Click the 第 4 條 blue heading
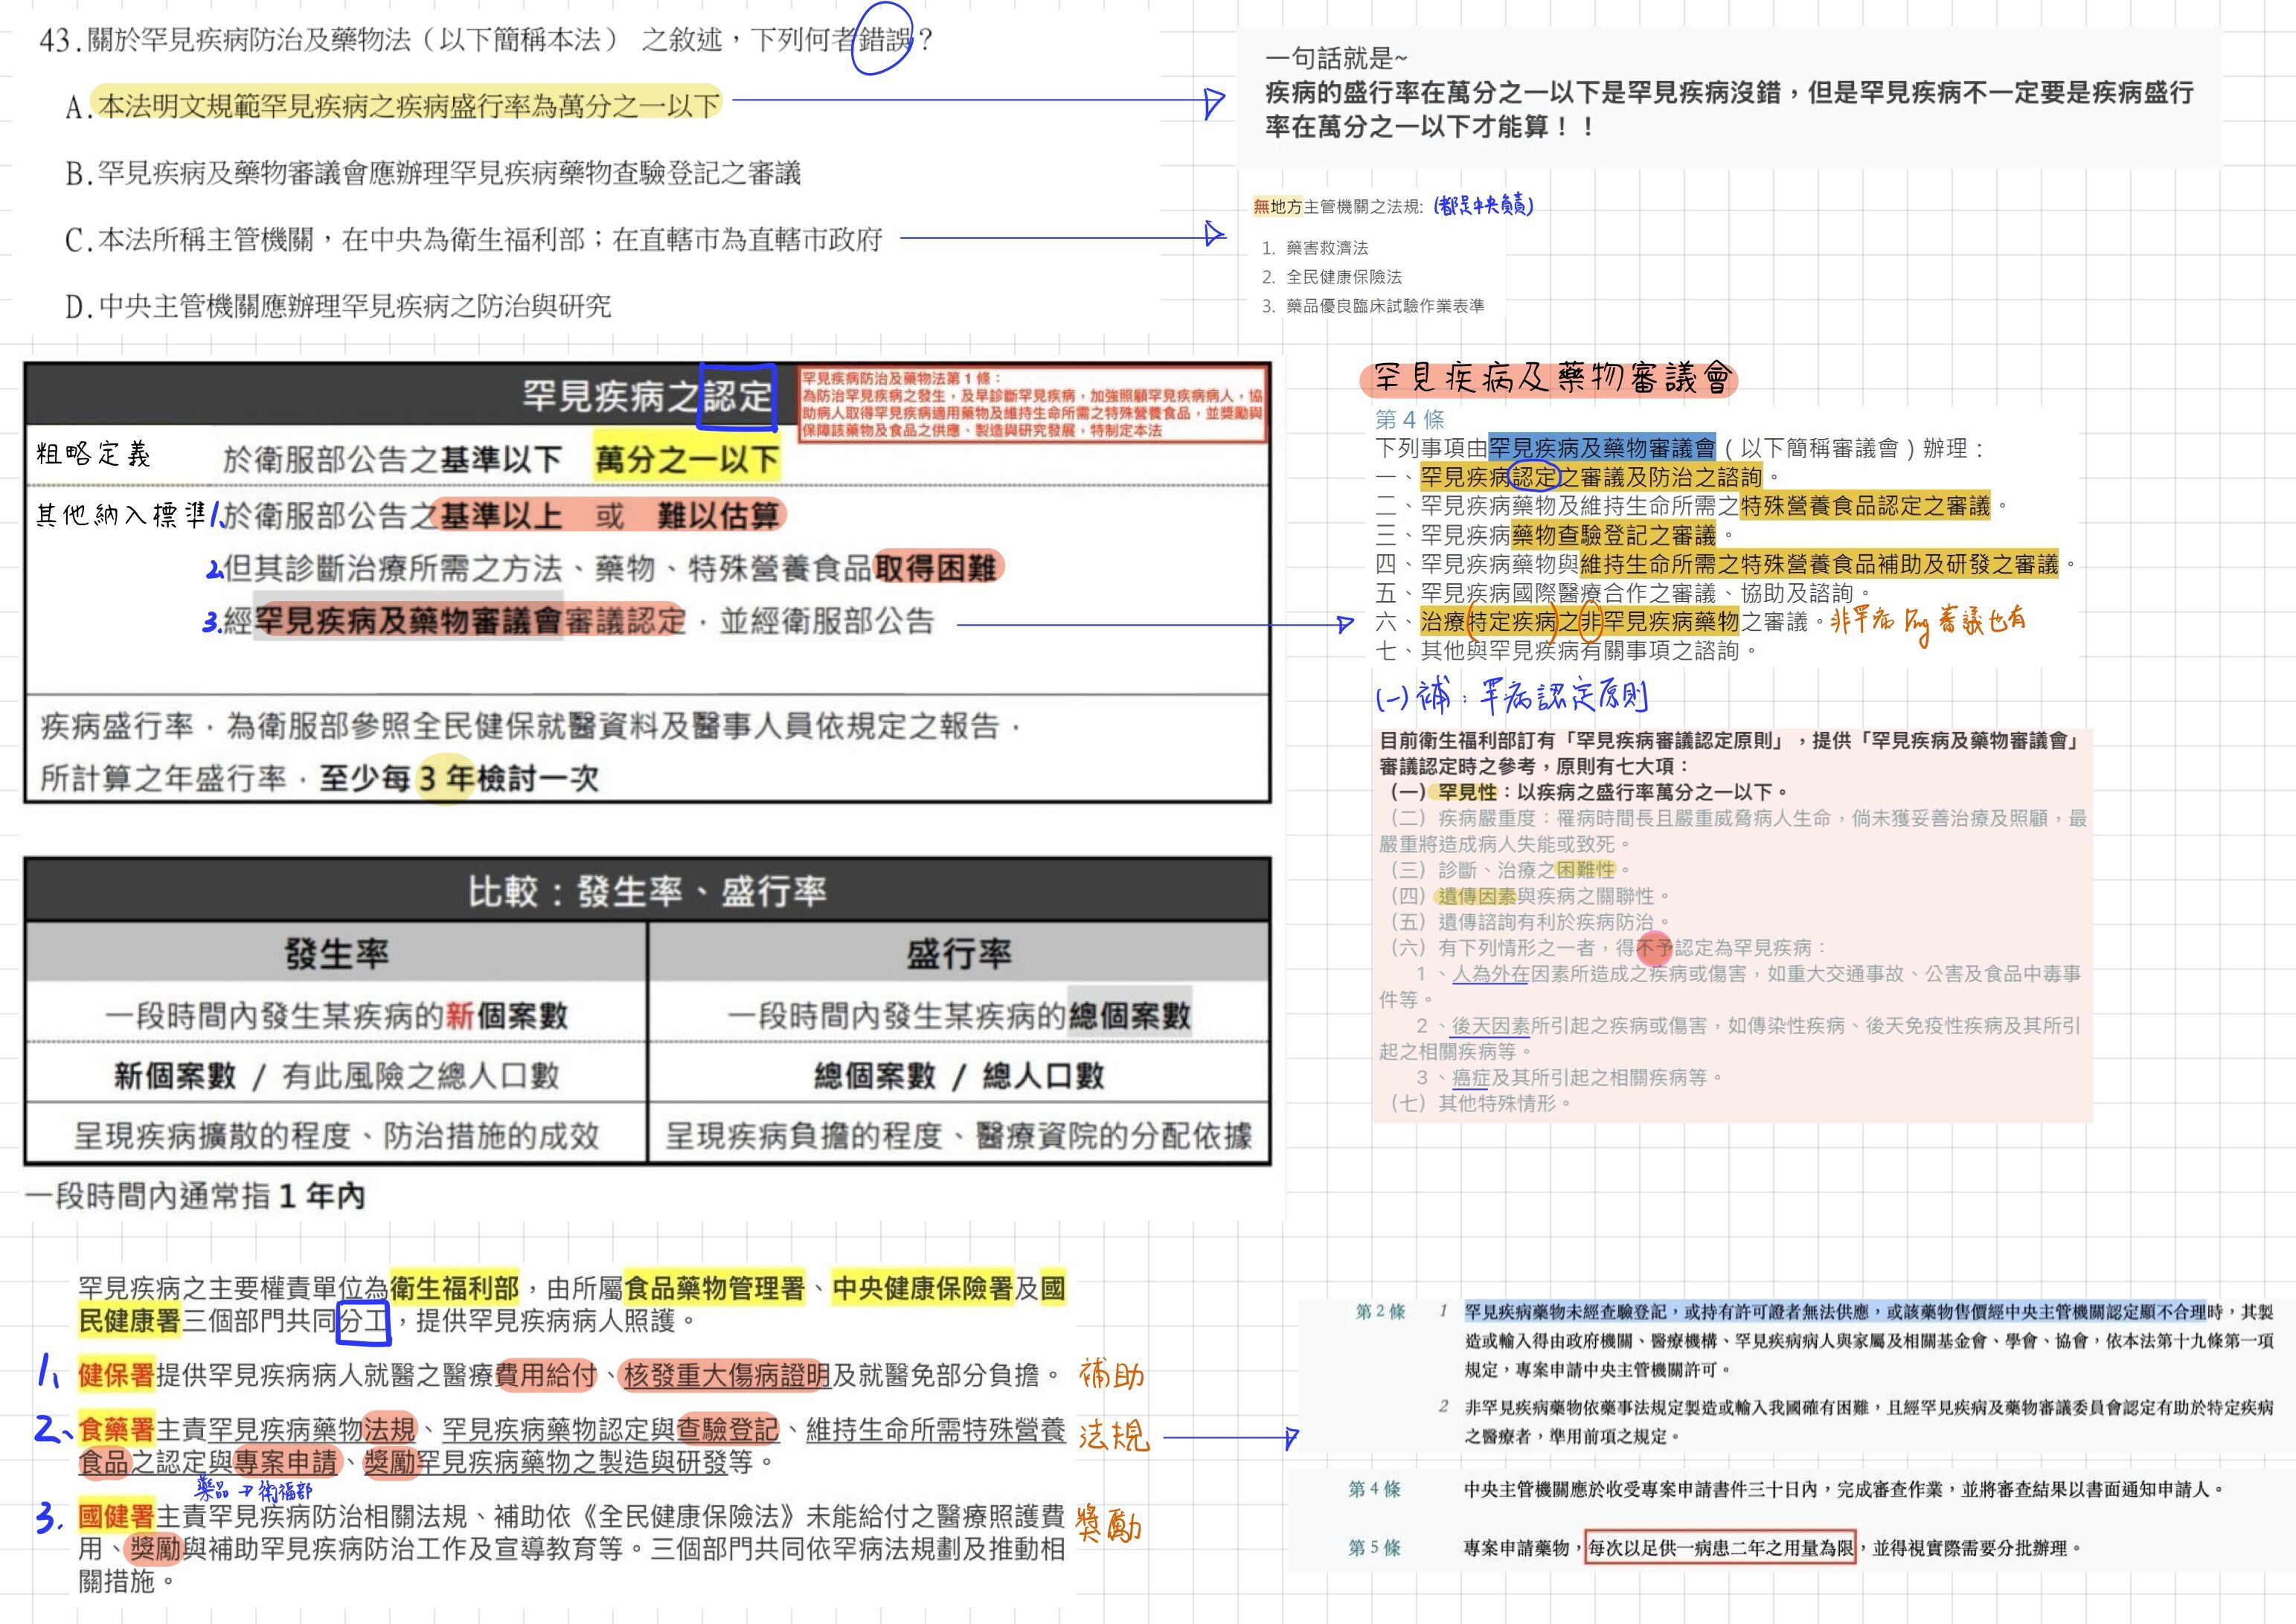This screenshot has height=1624, width=2296. (1409, 419)
